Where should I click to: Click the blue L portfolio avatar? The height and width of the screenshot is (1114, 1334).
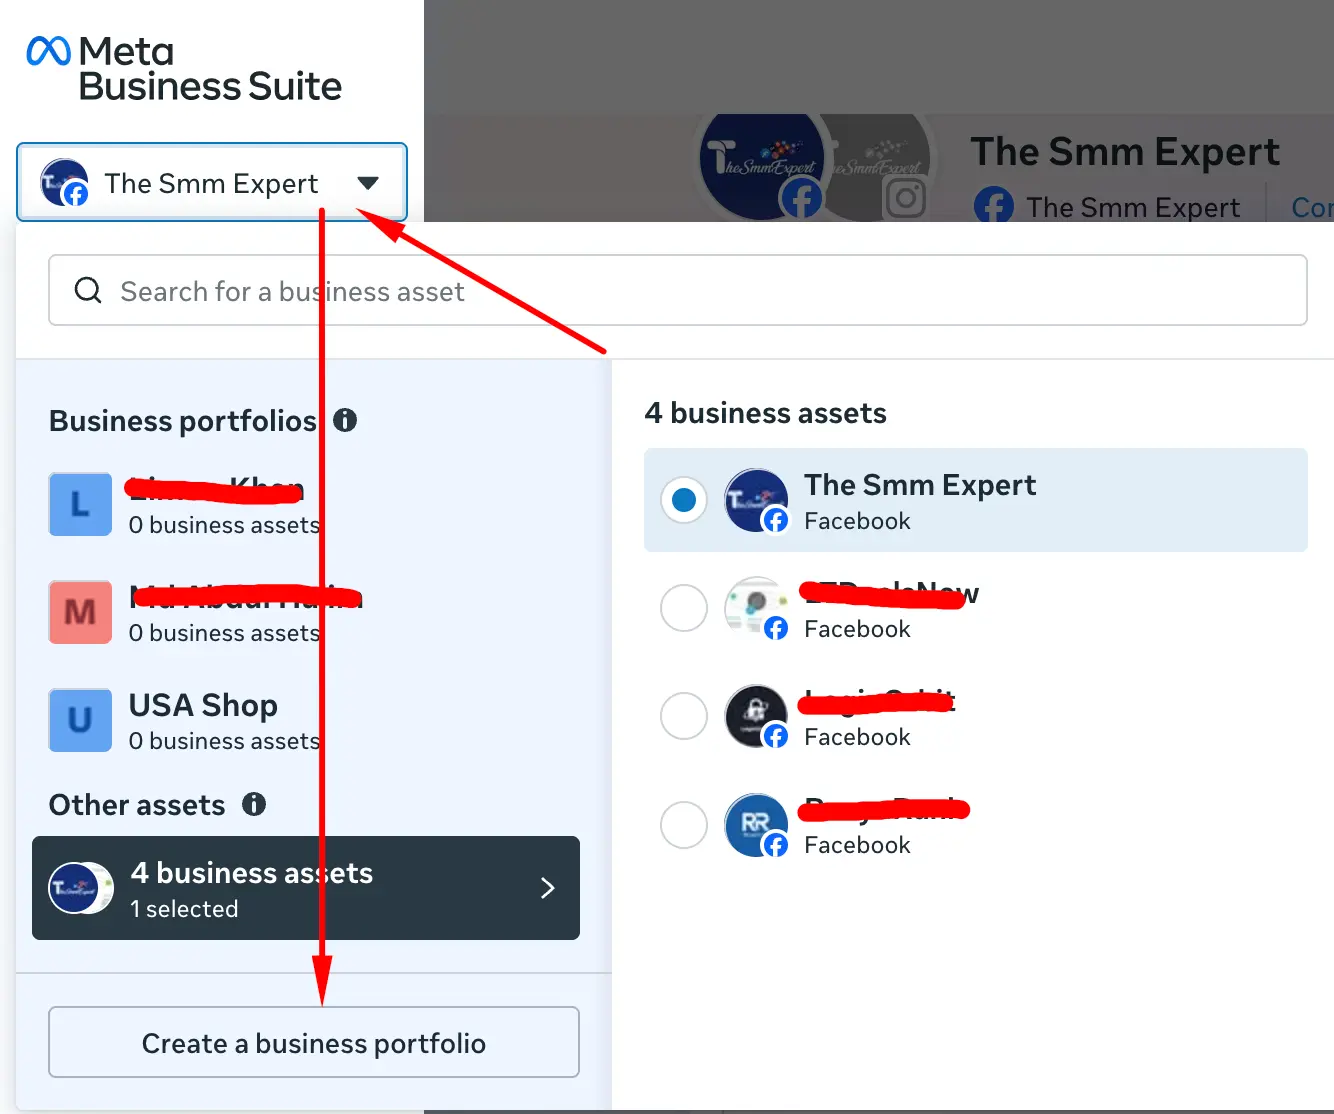coord(80,504)
